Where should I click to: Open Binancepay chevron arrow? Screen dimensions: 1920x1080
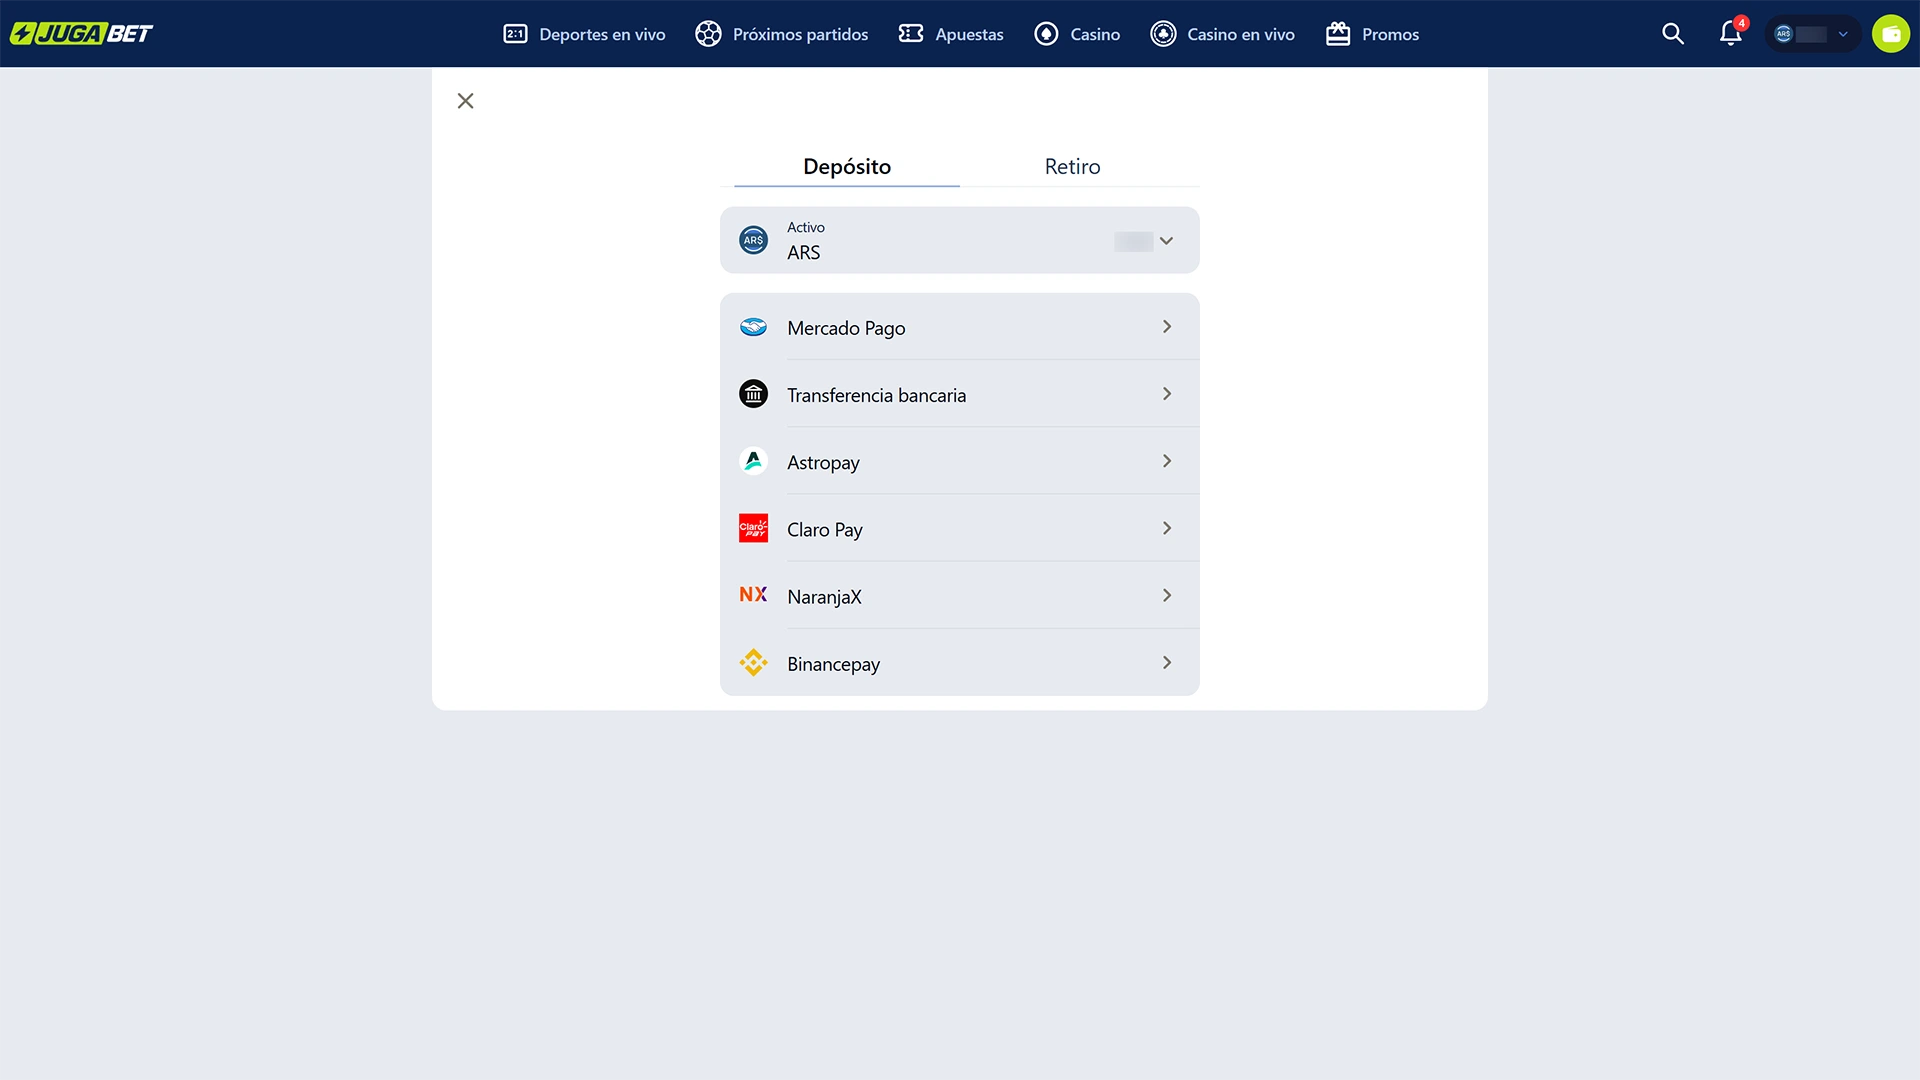tap(1167, 662)
